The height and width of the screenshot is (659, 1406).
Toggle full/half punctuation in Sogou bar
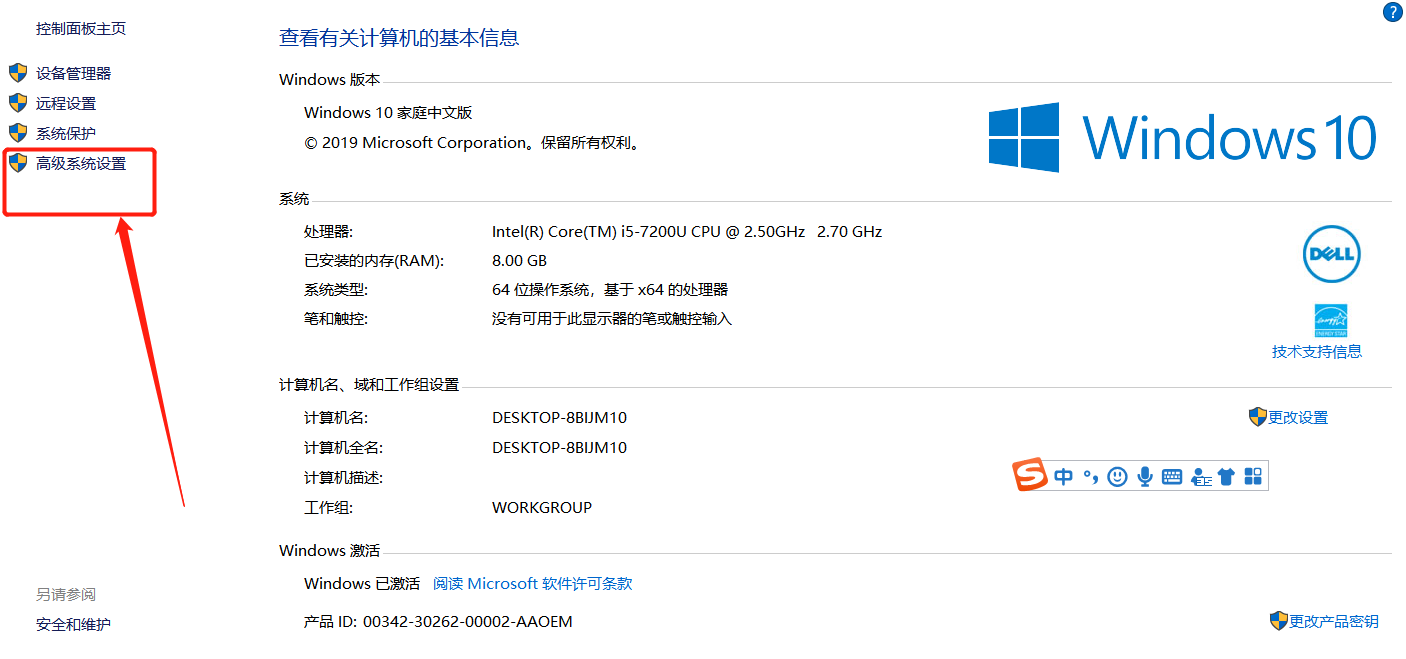[1090, 476]
